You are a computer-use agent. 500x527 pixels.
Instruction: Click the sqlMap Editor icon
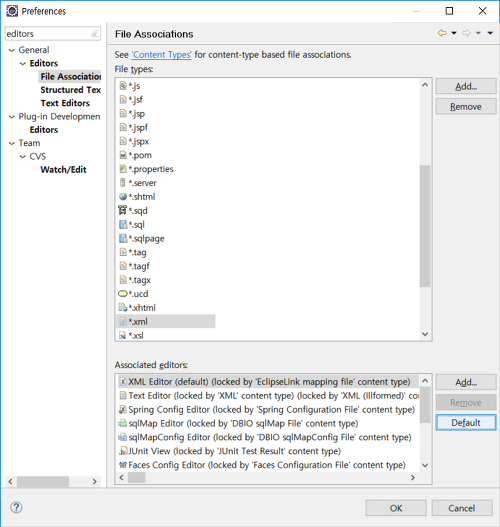pos(123,423)
